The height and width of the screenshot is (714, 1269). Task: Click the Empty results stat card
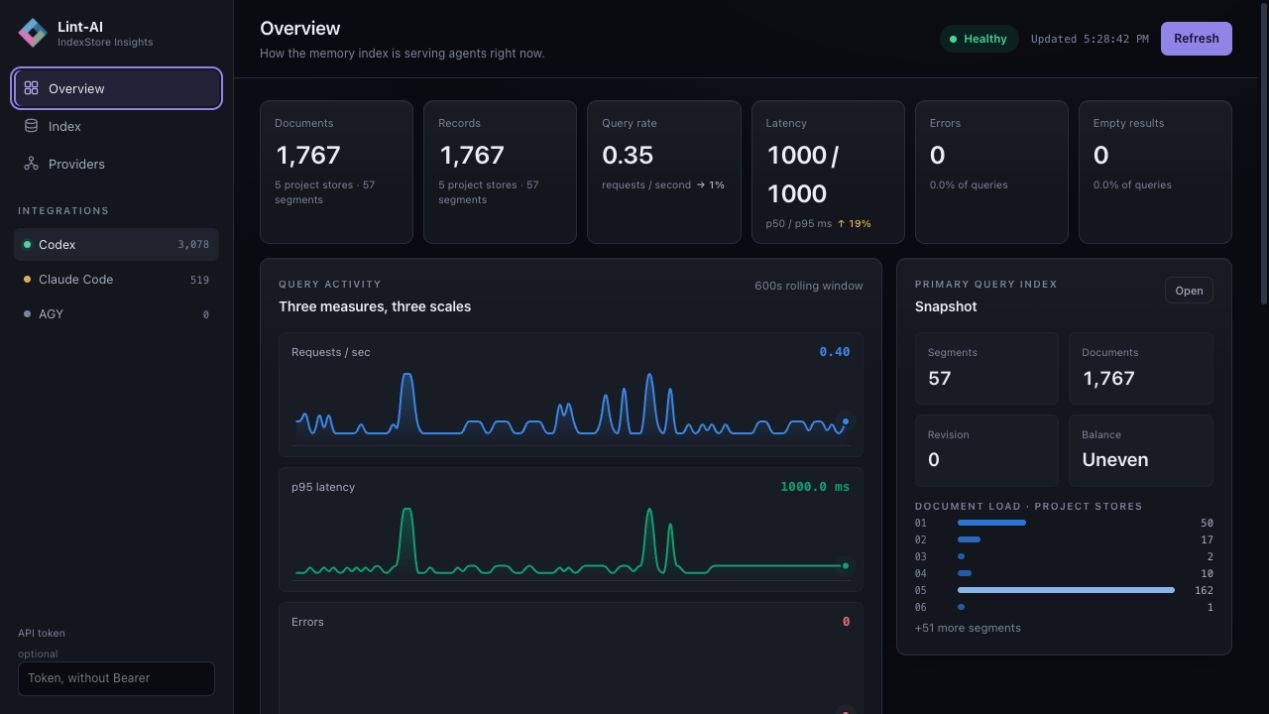click(x=1155, y=172)
